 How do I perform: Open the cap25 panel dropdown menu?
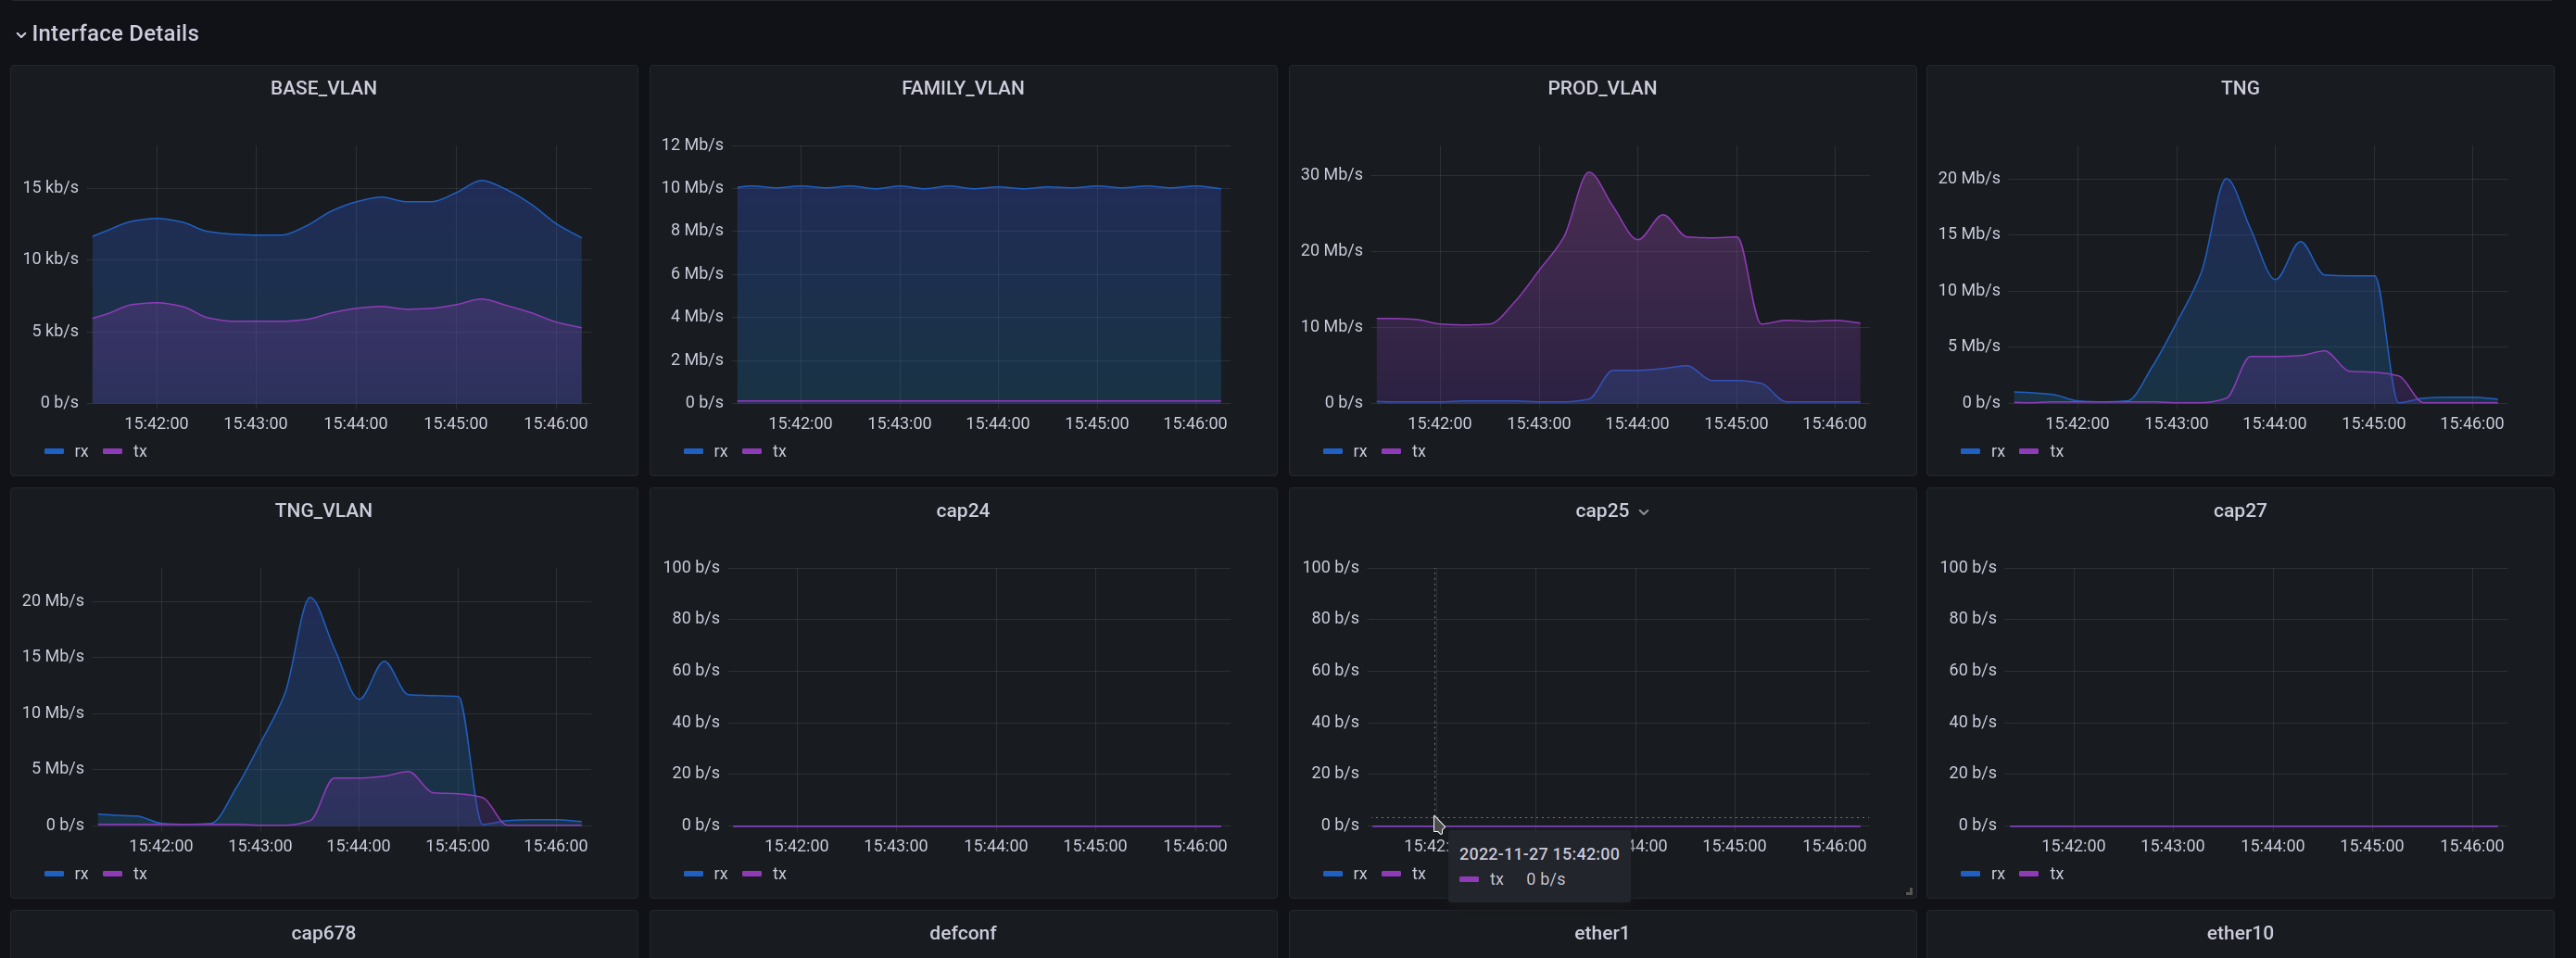point(1643,511)
